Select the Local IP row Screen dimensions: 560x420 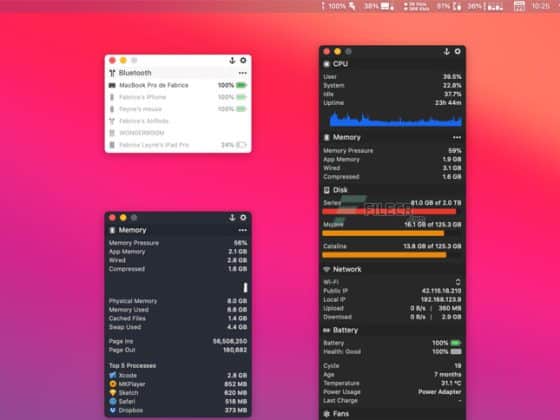[392, 300]
